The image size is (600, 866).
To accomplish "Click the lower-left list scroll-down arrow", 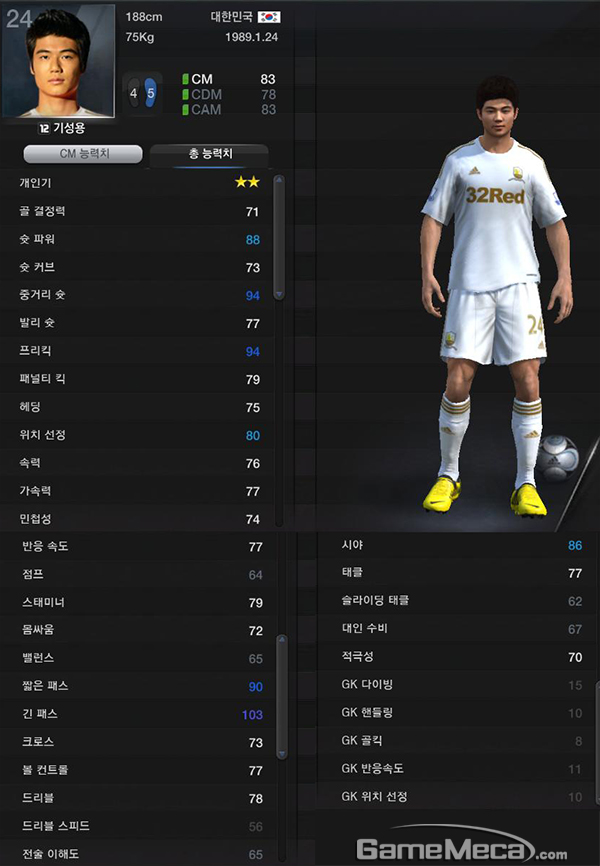I will 282,754.
